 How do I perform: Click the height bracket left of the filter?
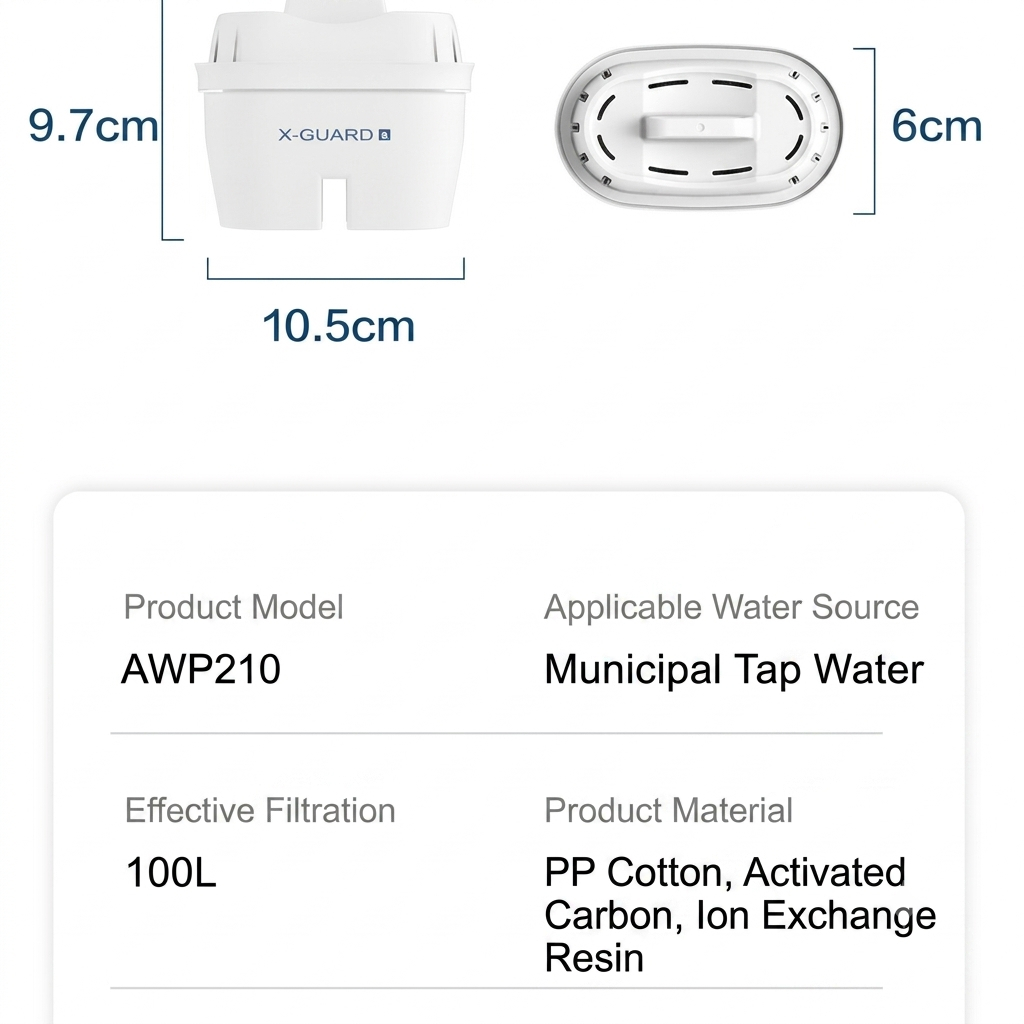171,120
